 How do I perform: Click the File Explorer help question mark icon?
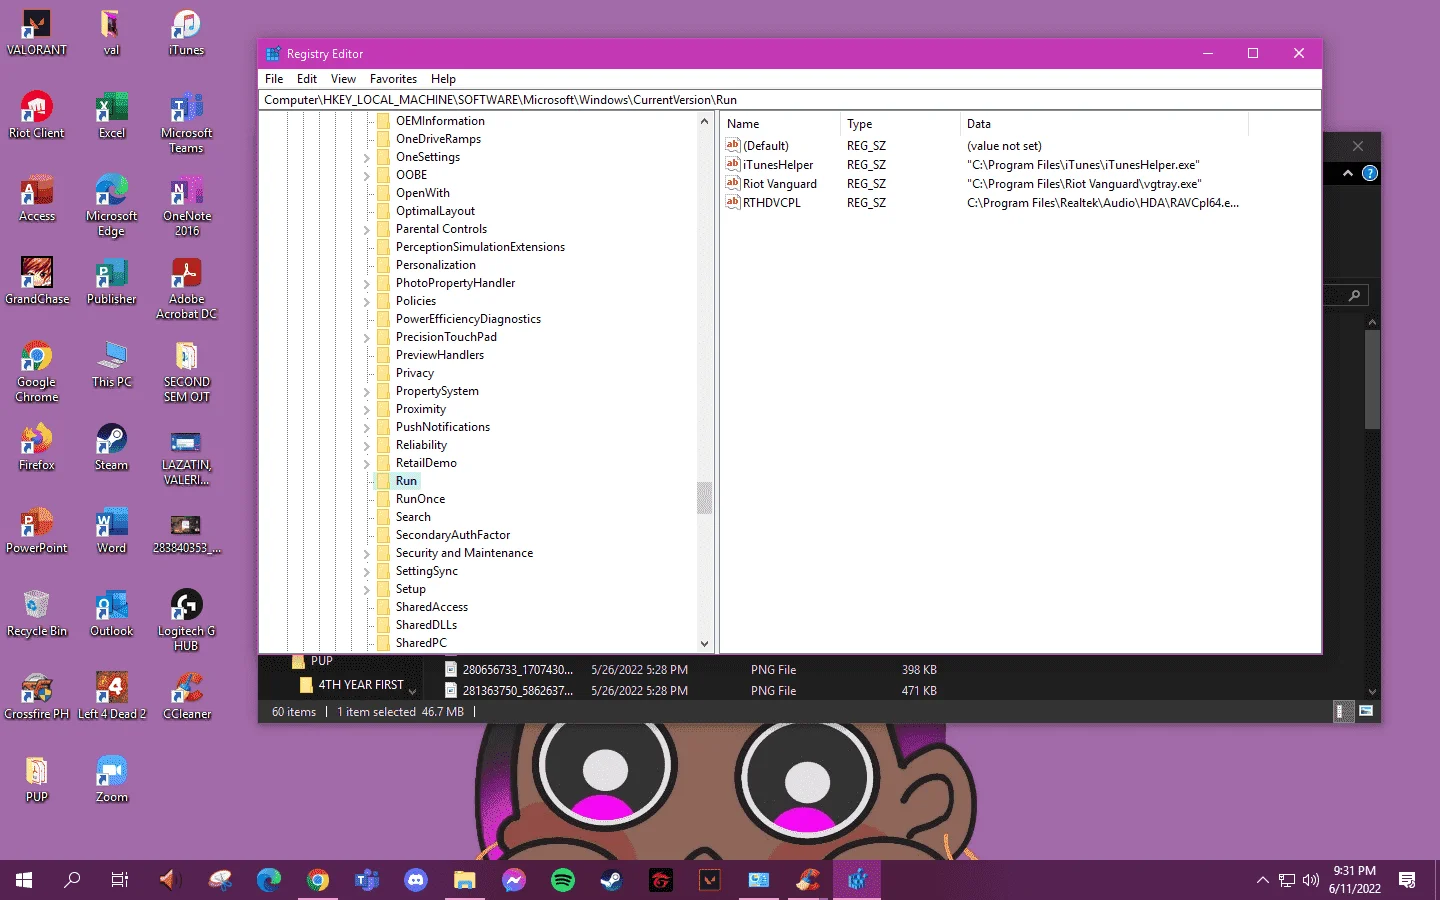tap(1370, 173)
